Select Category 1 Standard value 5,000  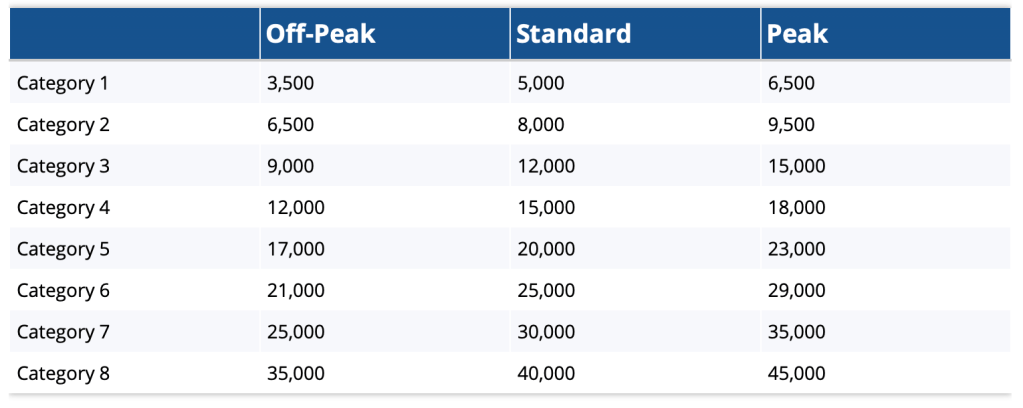pos(541,83)
